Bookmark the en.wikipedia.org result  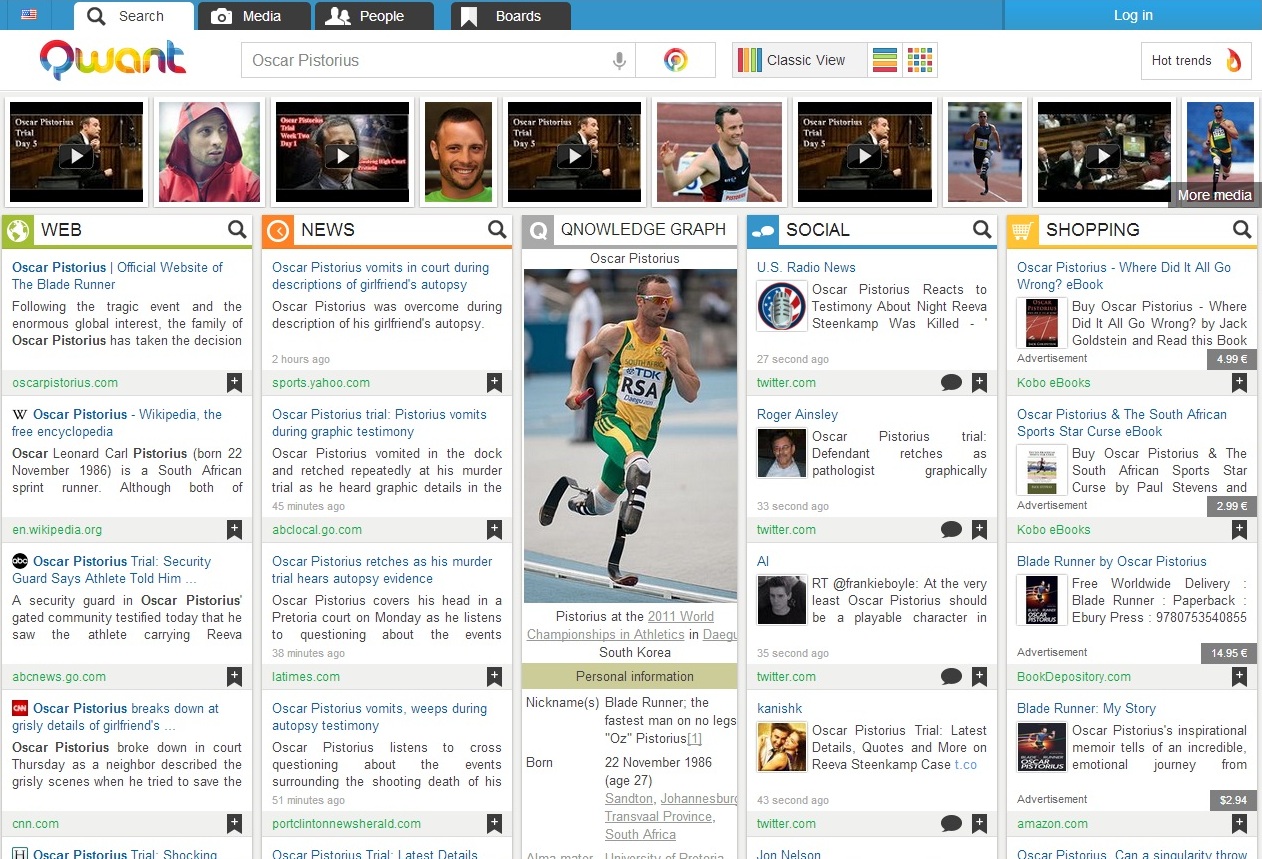(234, 529)
